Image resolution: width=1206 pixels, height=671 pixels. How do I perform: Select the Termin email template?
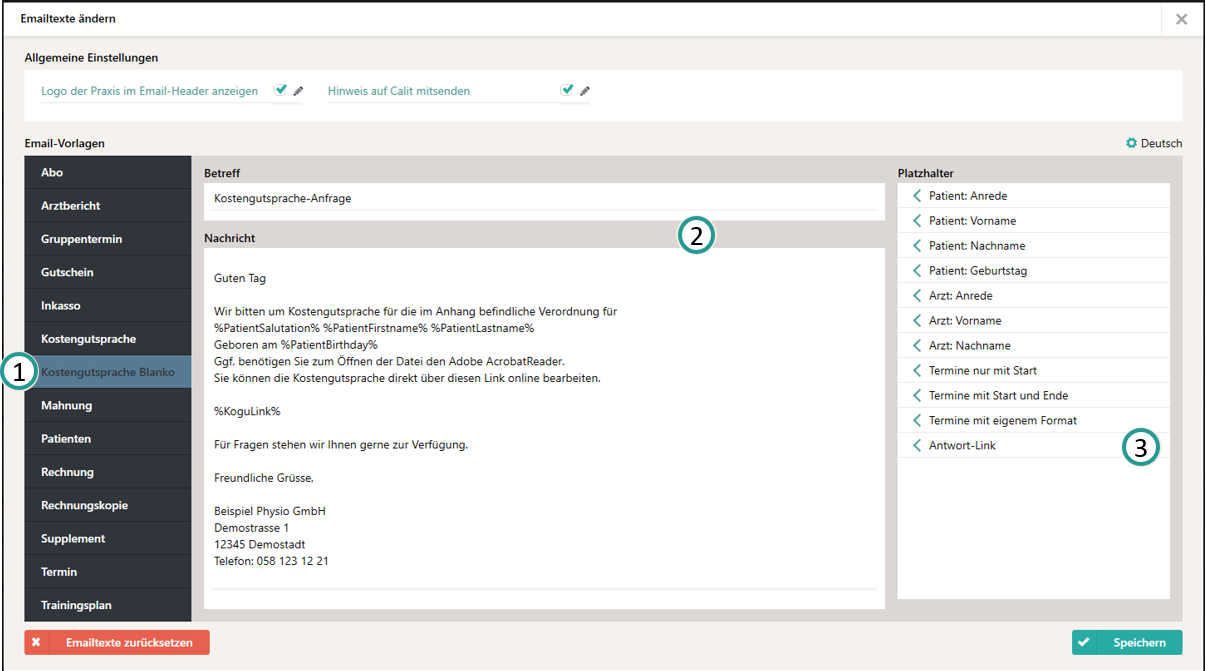(x=108, y=572)
